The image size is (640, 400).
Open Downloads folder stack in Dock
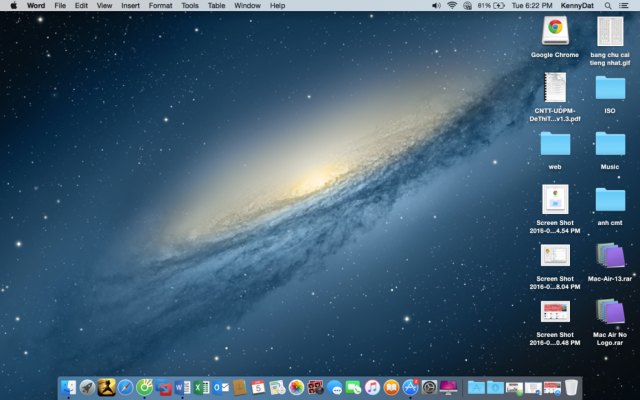[x=496, y=387]
